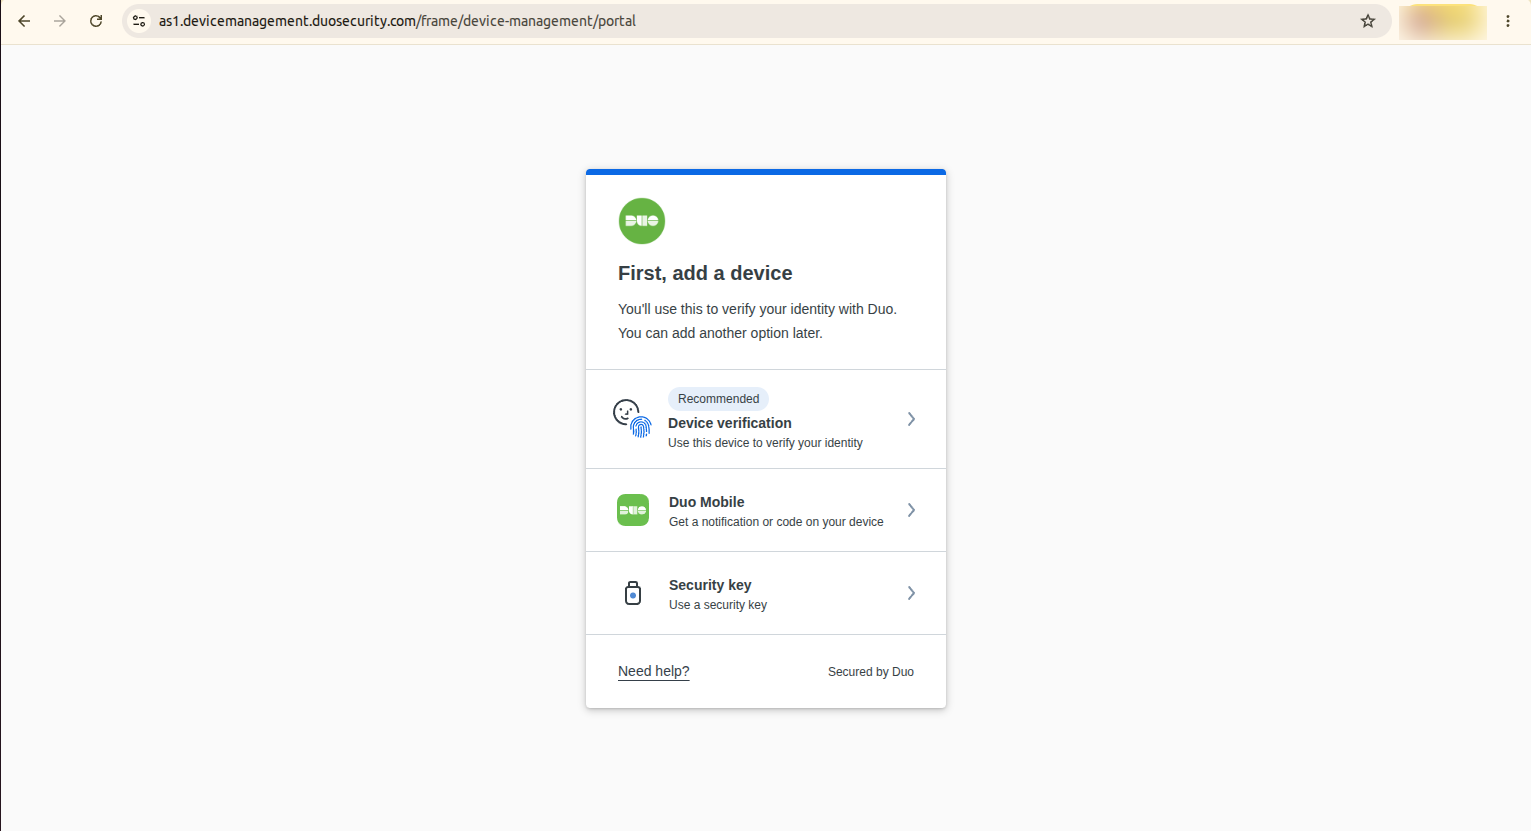Image resolution: width=1531 pixels, height=831 pixels.
Task: Click the round green Duo logo
Action: (x=642, y=221)
